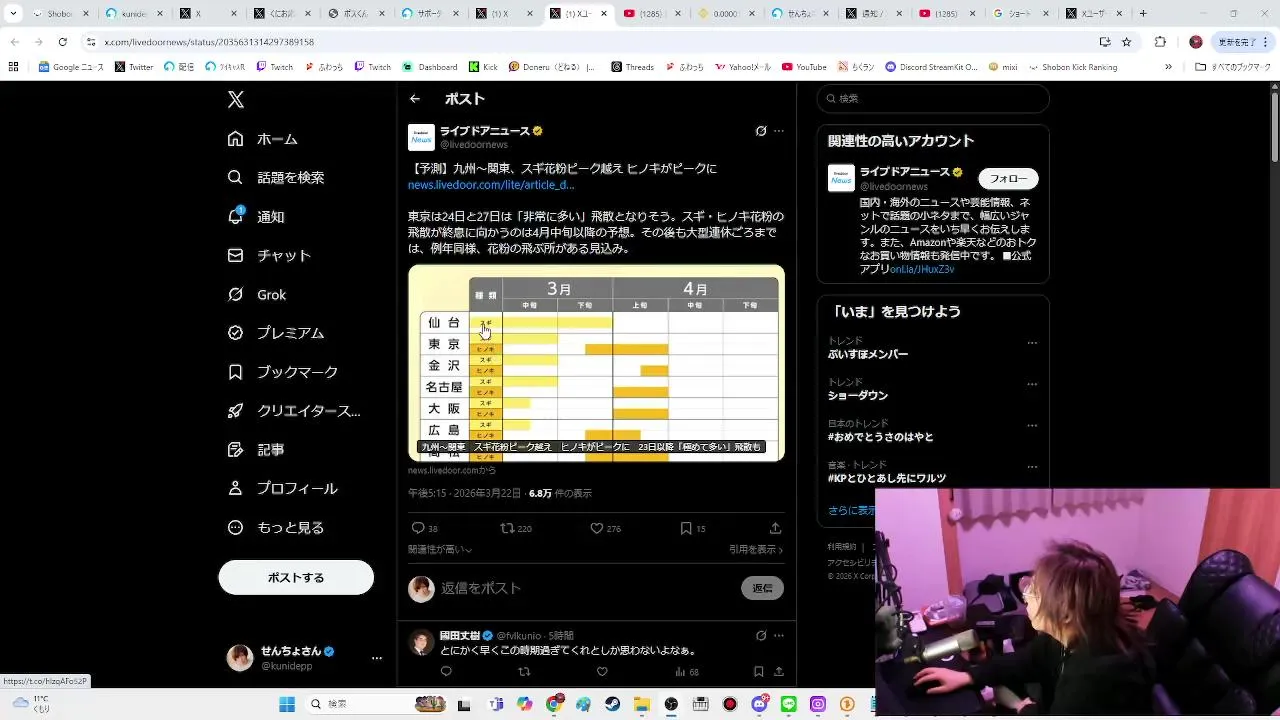Screen dimensions: 1280x720
Task: Open 記事 in the sidebar
Action: tap(256, 450)
